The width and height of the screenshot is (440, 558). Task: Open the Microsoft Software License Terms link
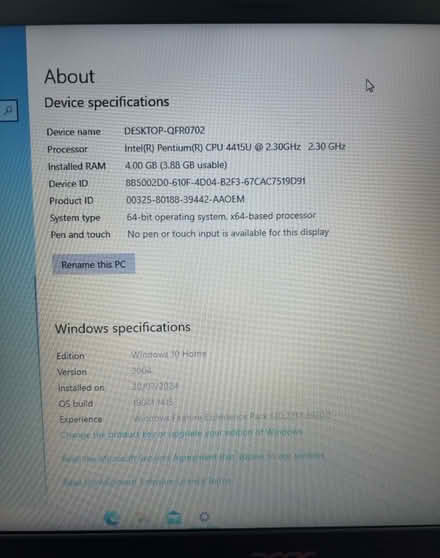tap(147, 481)
